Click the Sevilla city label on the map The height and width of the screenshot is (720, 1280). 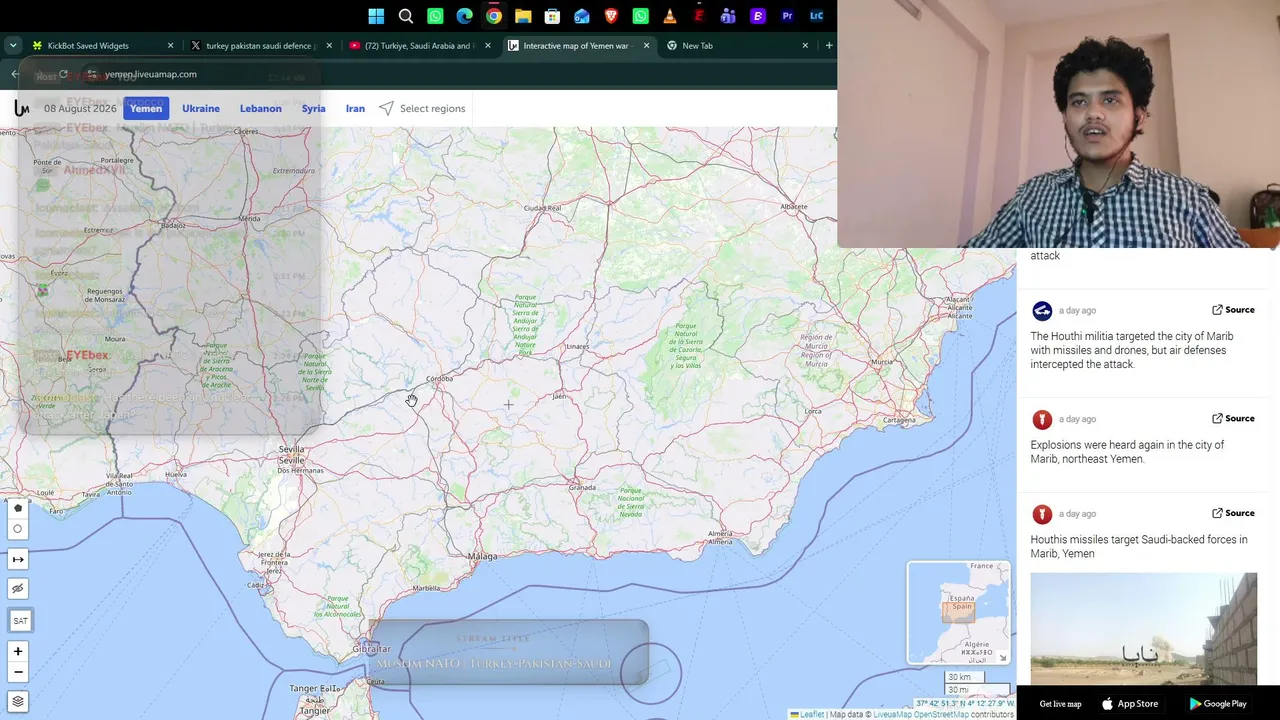click(x=292, y=449)
